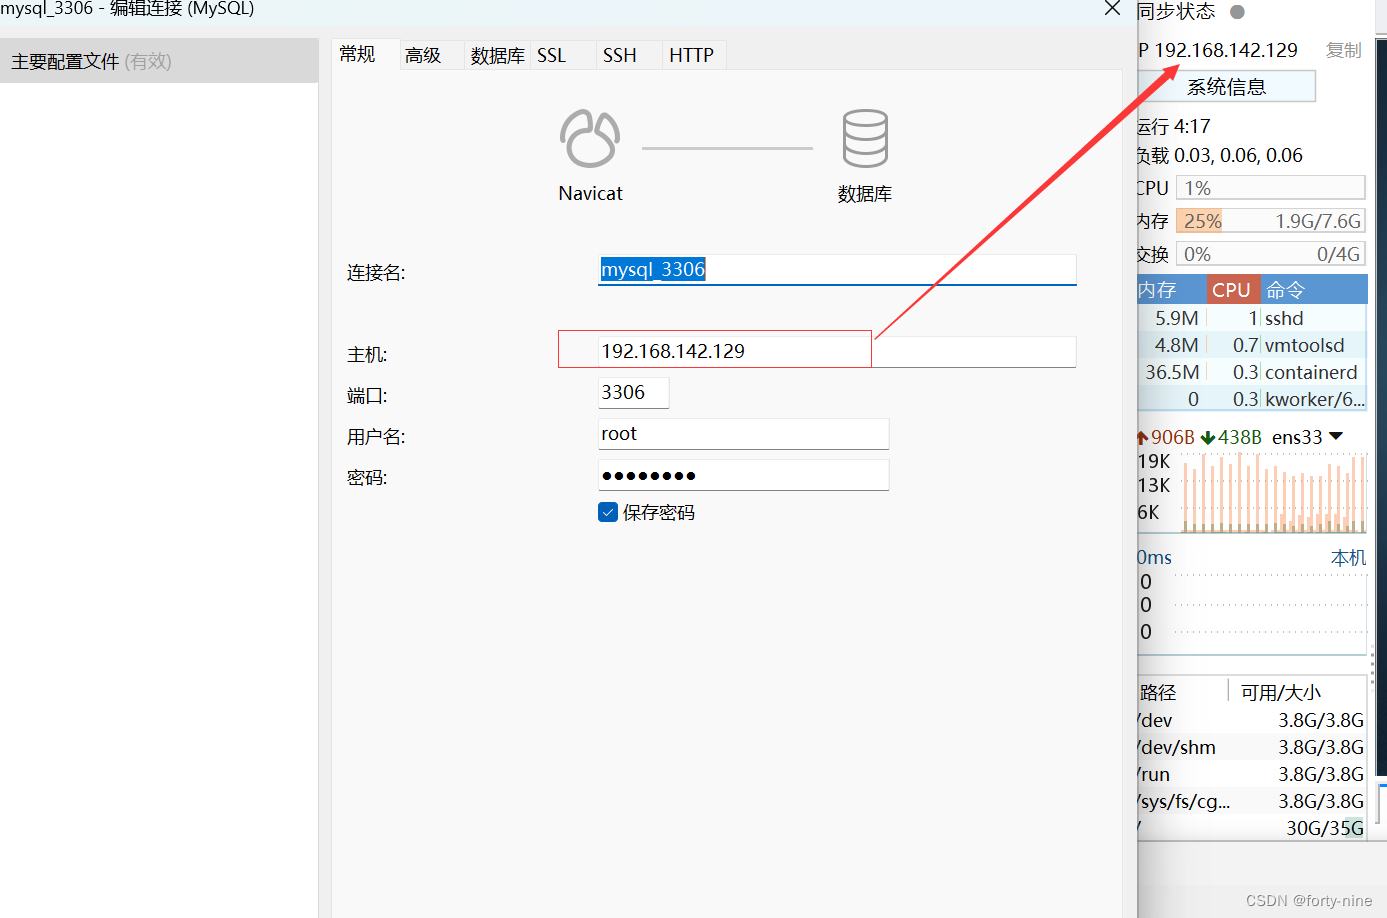This screenshot has width=1387, height=918.
Task: Select the /sys/fs/cg... disk row
Action: [x=1252, y=801]
